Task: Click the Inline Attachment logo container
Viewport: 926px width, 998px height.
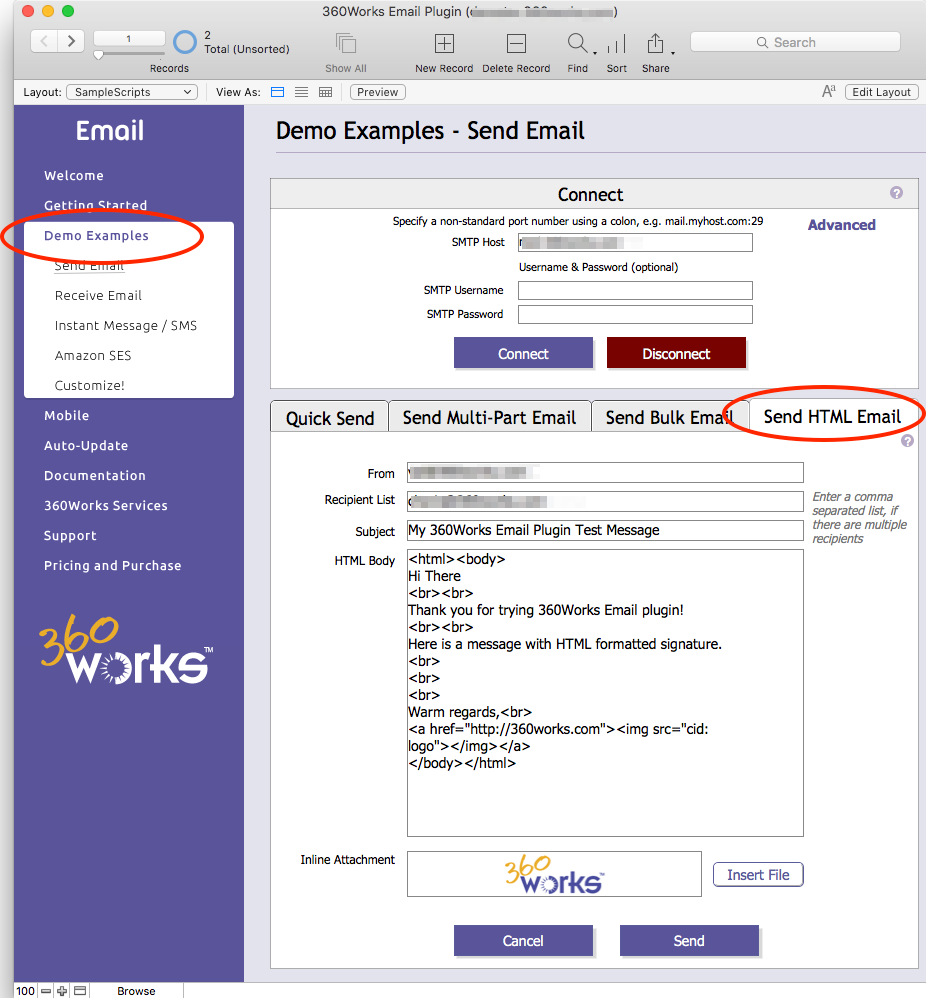Action: pyautogui.click(x=554, y=874)
